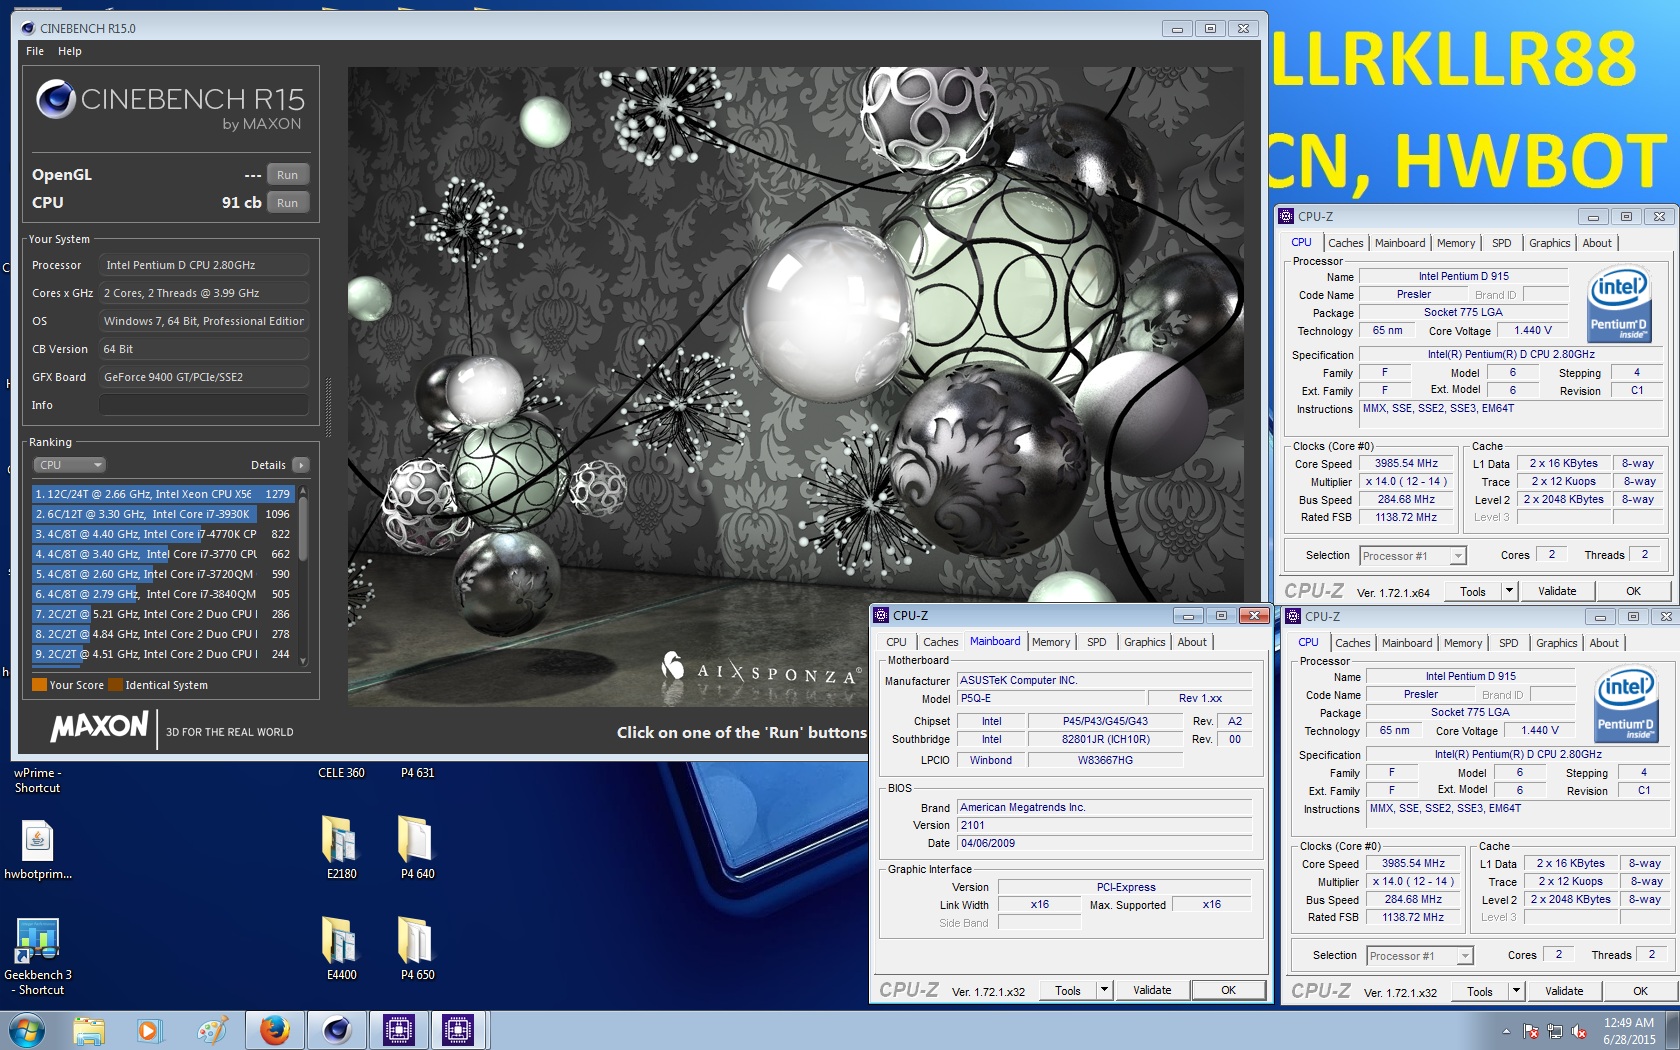The image size is (1680, 1050).
Task: Click the Intel Pentium D logo in top CPU-Z
Action: [1618, 306]
